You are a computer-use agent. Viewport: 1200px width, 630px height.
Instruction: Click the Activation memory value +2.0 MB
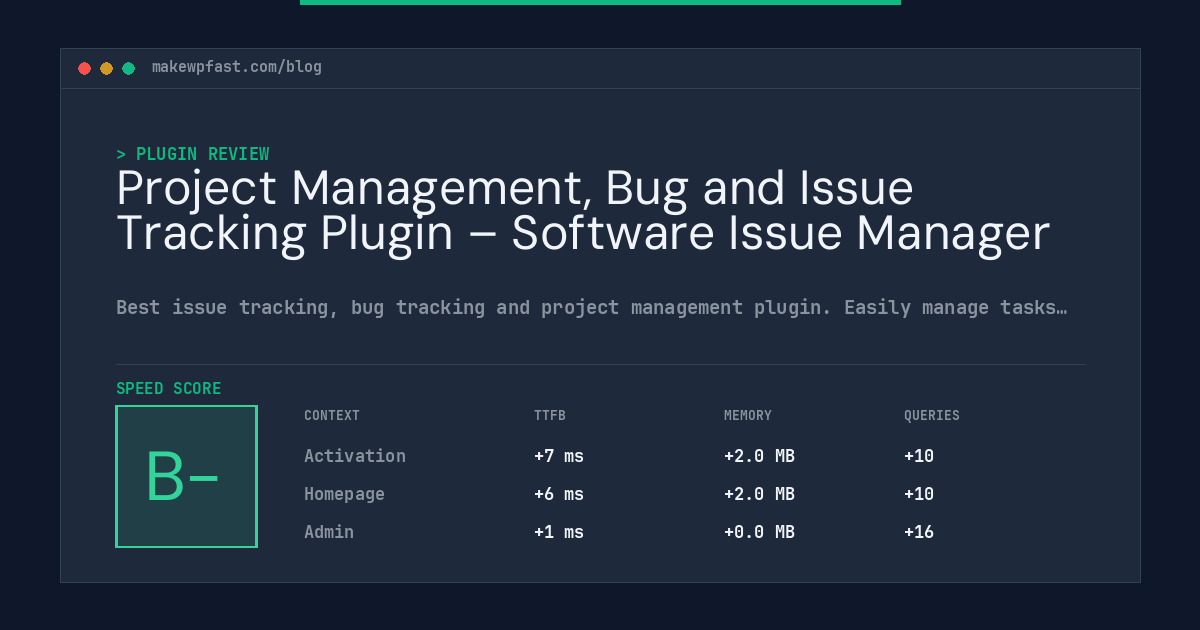pyautogui.click(x=759, y=456)
